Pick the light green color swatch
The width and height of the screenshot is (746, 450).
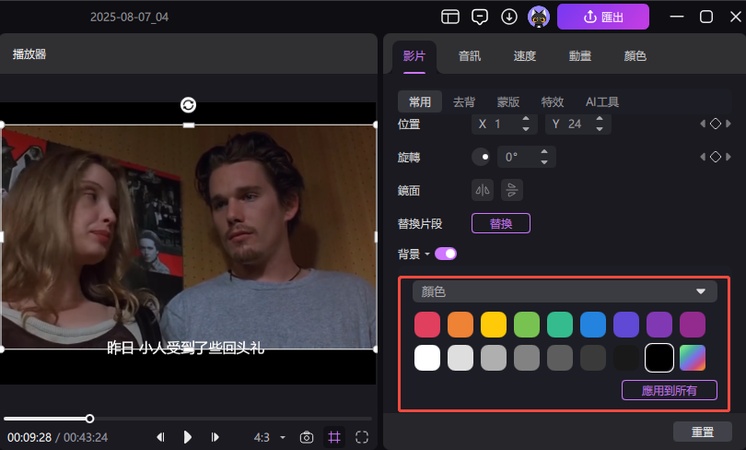527,324
